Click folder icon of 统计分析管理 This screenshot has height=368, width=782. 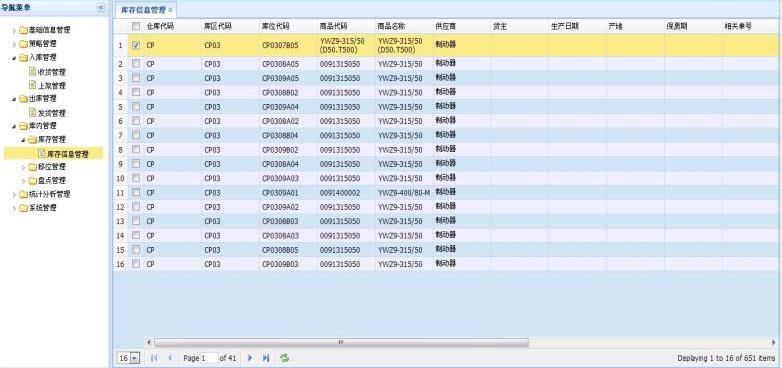tap(23, 194)
